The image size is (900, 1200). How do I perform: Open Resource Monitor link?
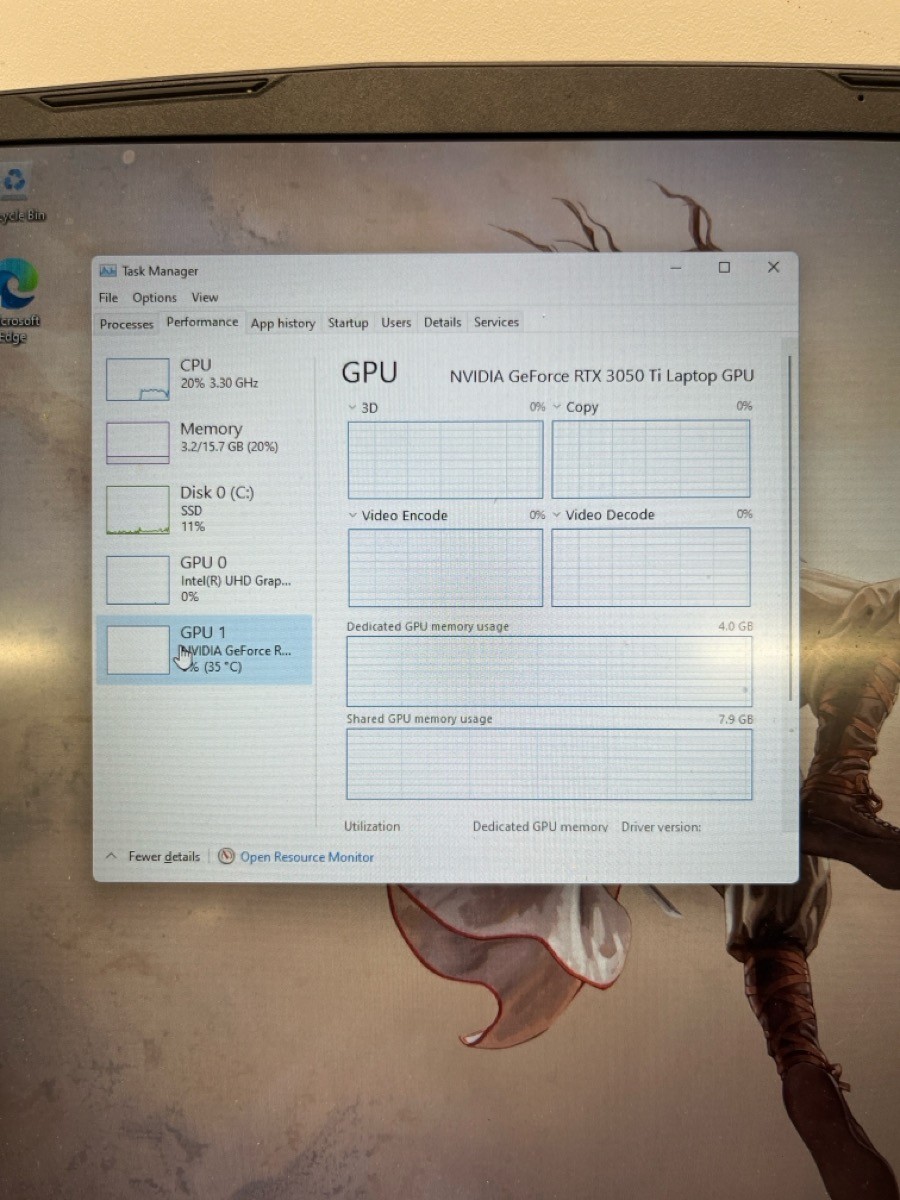coord(307,857)
